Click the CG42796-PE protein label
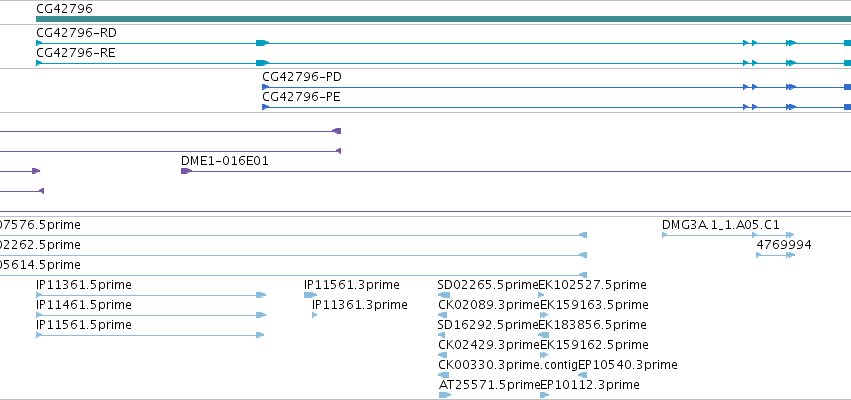 pos(301,97)
